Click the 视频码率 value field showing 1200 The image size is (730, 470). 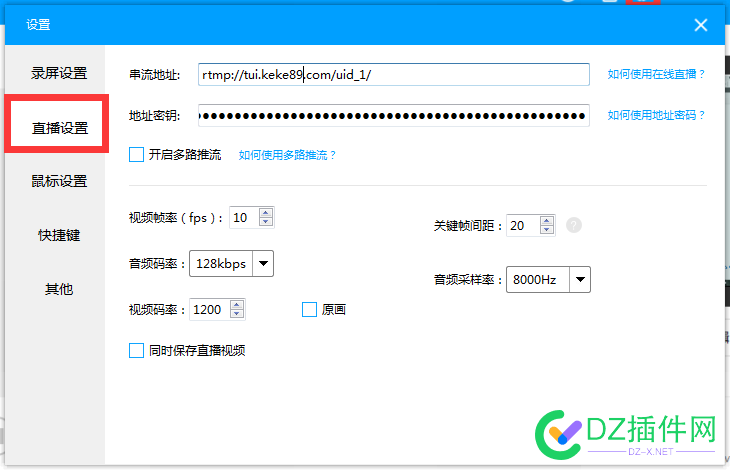[x=210, y=309]
